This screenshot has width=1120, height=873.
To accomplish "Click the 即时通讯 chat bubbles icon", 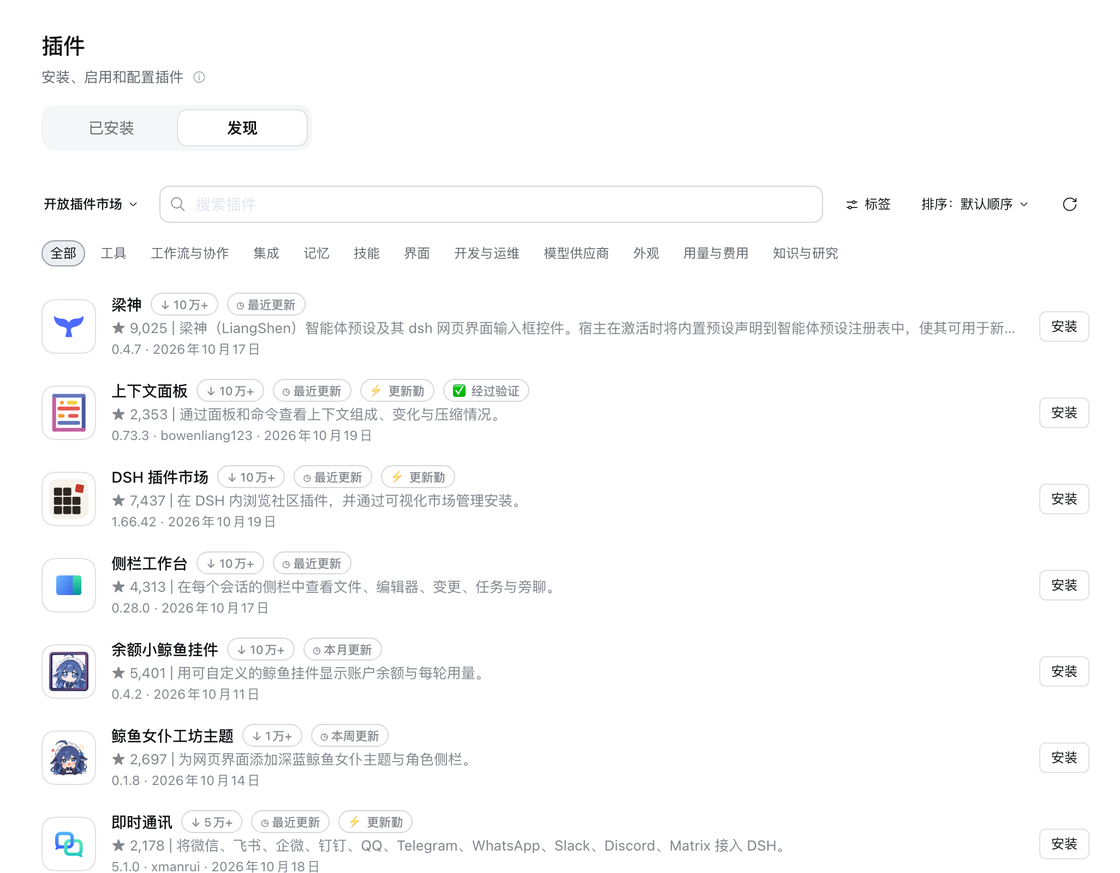I will [x=69, y=844].
